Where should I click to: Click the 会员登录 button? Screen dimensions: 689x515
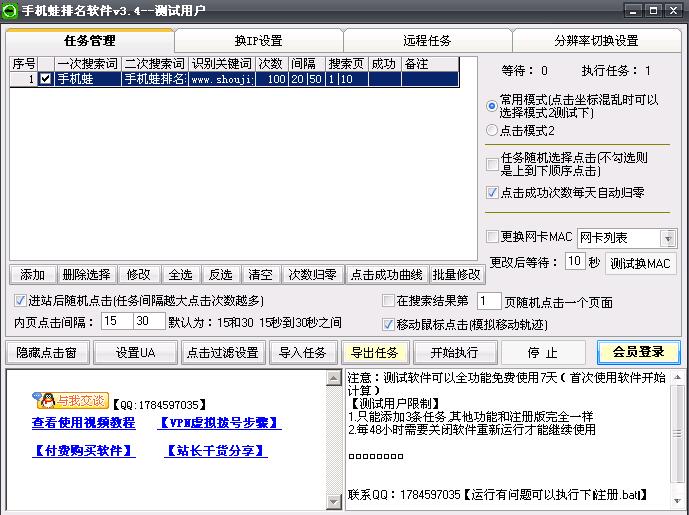click(x=638, y=352)
